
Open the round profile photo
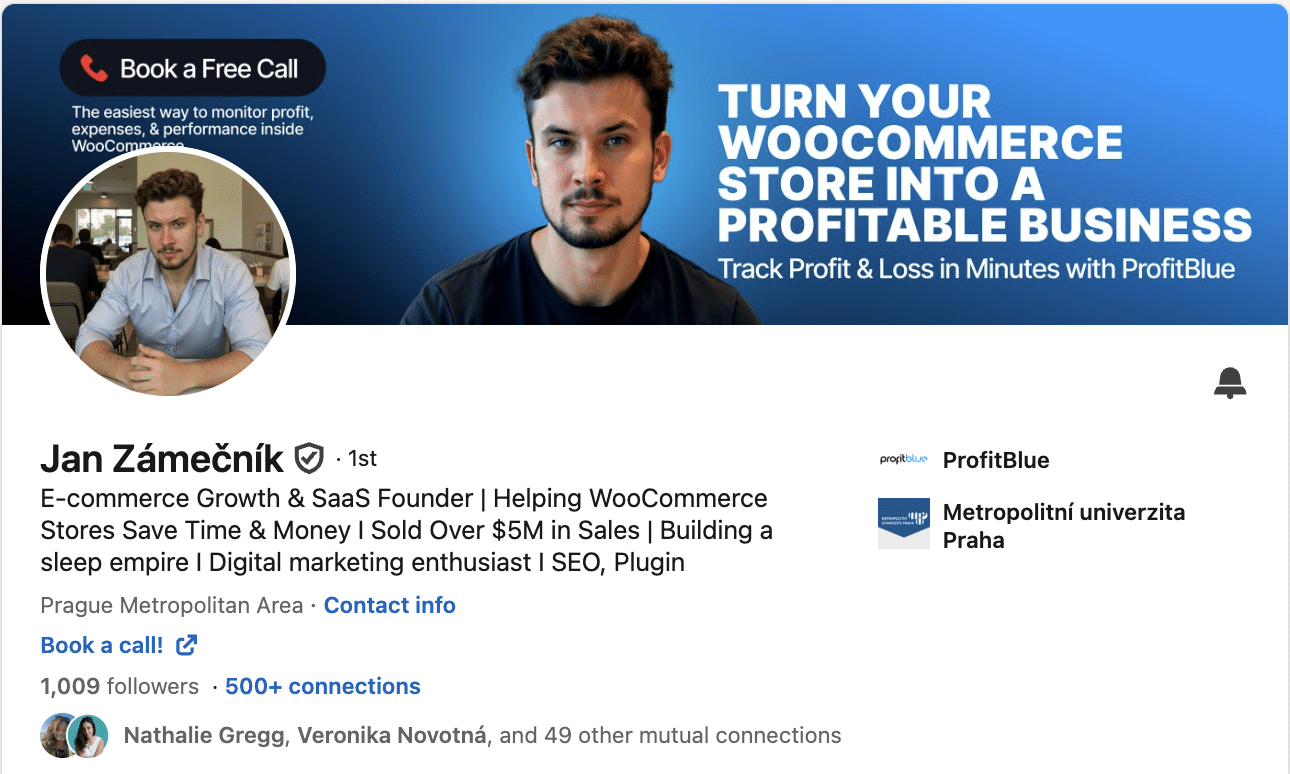click(x=168, y=273)
